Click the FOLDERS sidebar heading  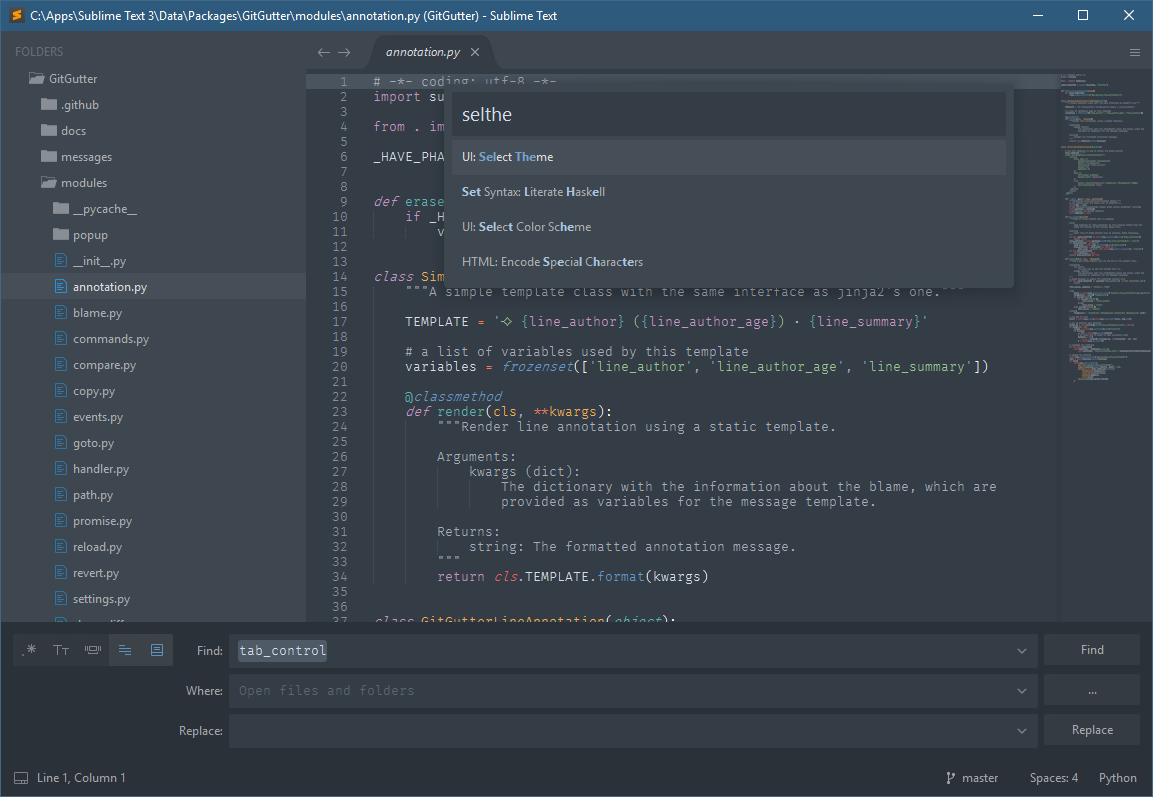[39, 52]
